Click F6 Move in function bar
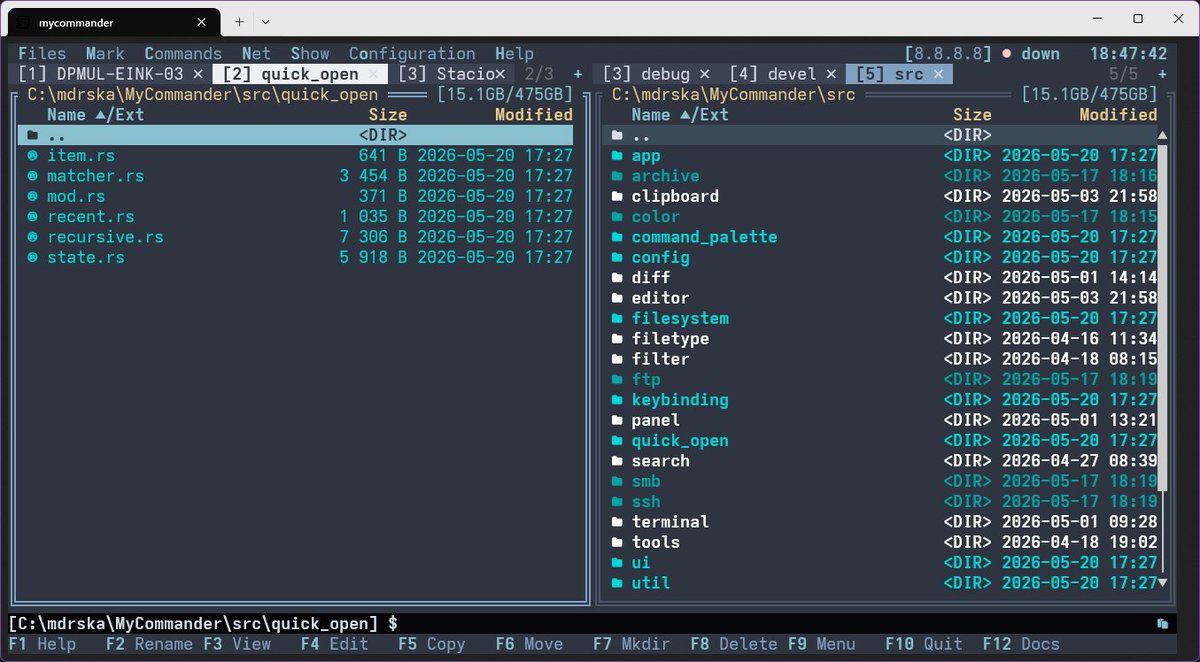This screenshot has height=662, width=1200. click(x=529, y=644)
